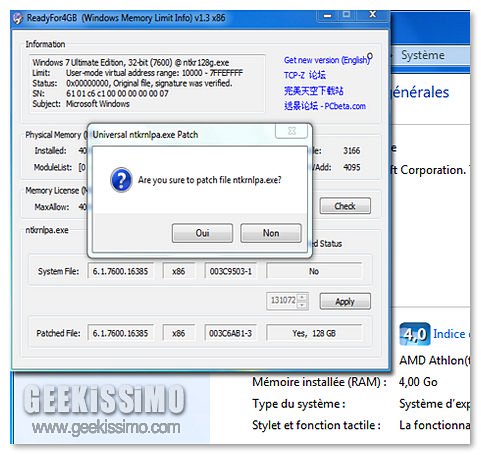Close the ReadyFor4GB window
Image resolution: width=481 pixels, height=455 pixels.
pyautogui.click(x=372, y=15)
